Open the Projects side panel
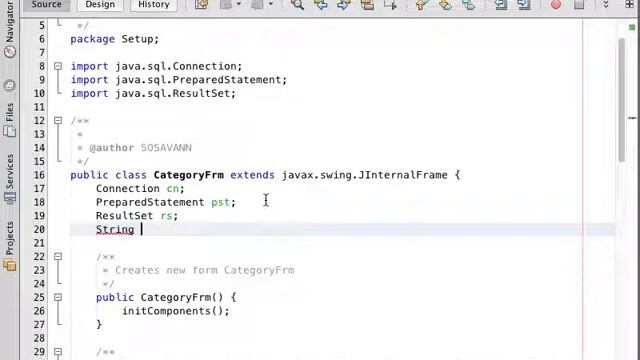This screenshot has height=360, width=640. point(10,246)
